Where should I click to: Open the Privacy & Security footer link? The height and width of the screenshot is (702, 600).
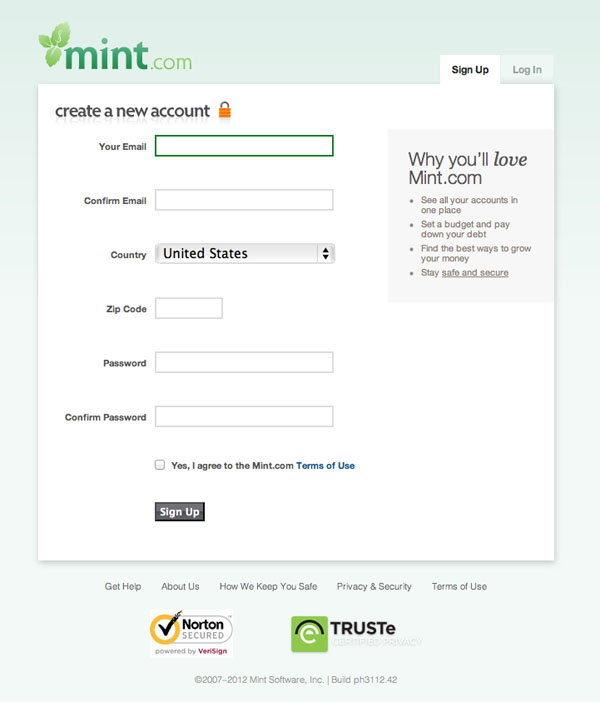374,586
